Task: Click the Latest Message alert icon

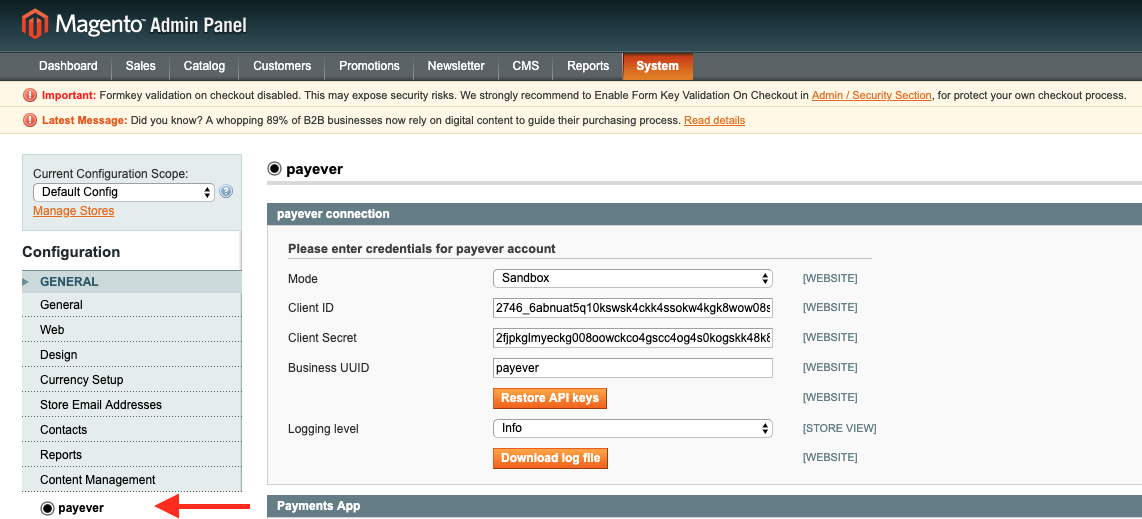Action: (30, 120)
